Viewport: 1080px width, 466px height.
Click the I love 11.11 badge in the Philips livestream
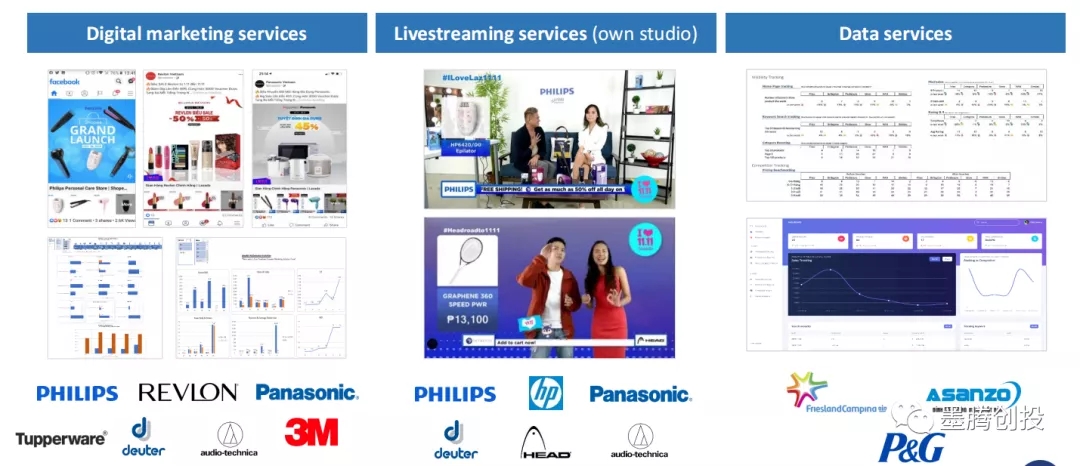tap(643, 189)
